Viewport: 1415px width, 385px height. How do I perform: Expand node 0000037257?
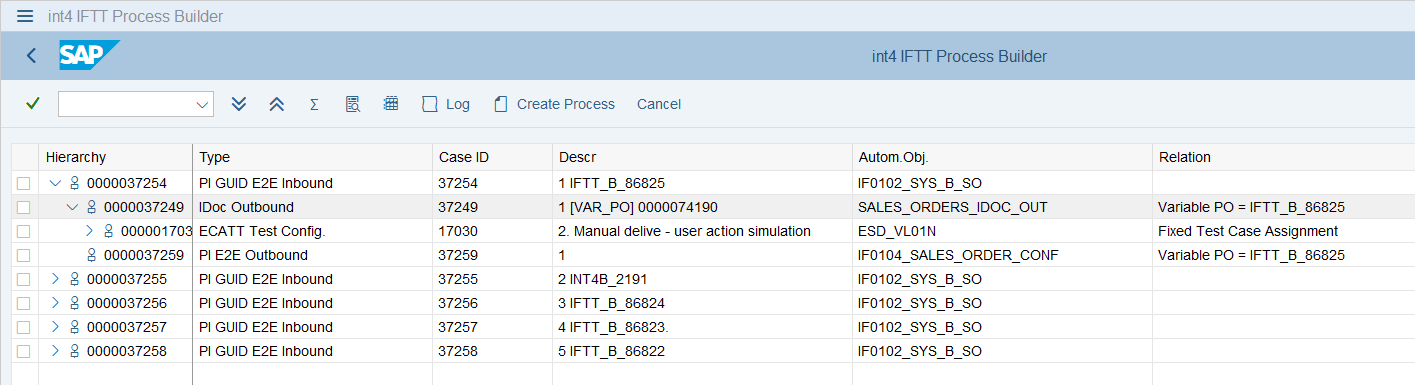[x=55, y=327]
